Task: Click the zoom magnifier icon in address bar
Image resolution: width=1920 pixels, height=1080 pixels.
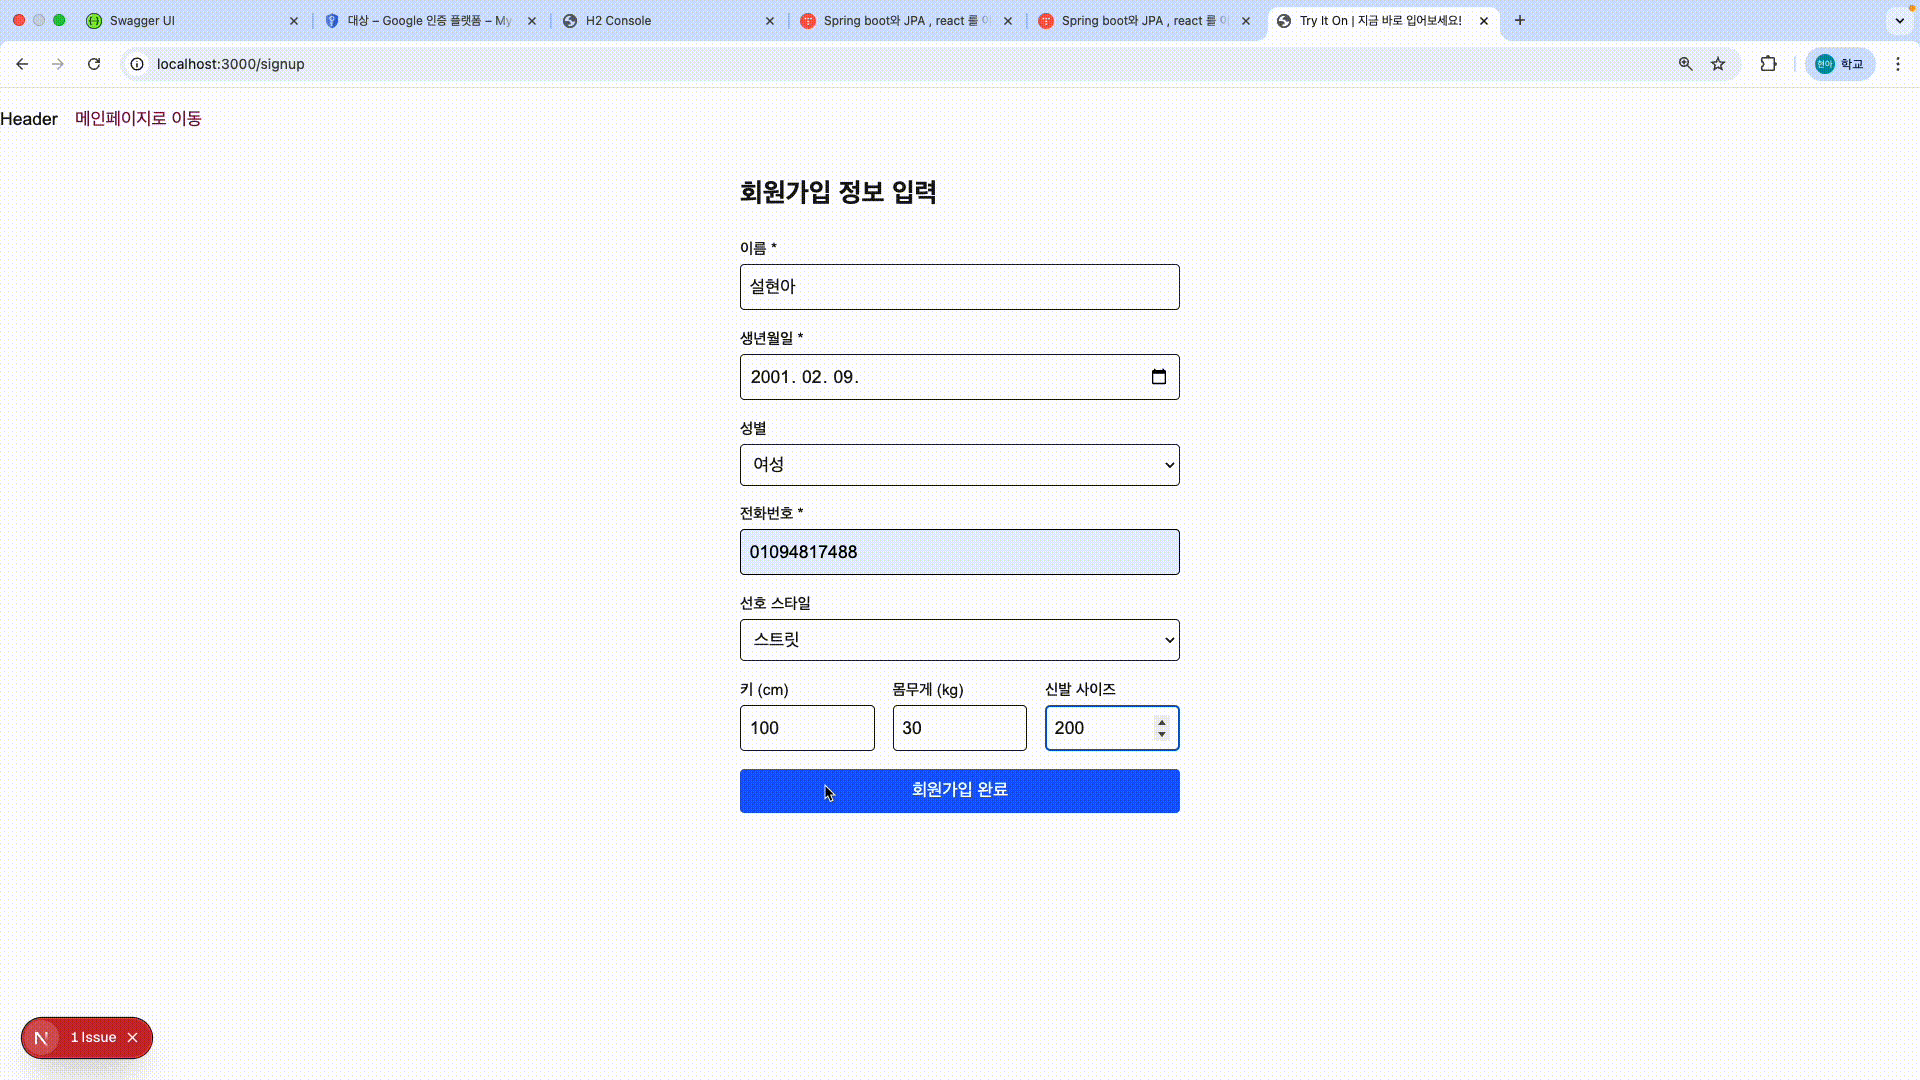Action: (1686, 64)
